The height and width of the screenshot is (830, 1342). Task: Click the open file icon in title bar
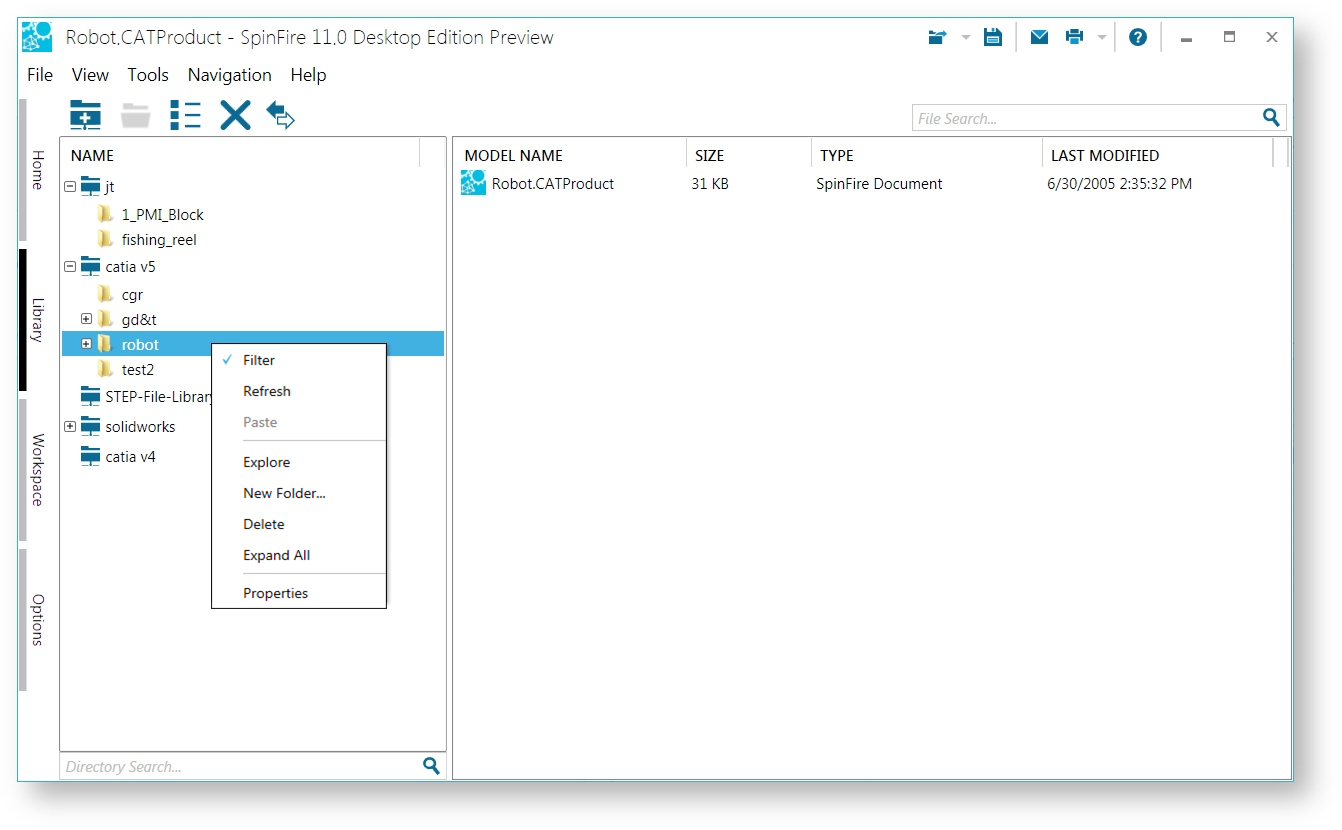pyautogui.click(x=937, y=37)
